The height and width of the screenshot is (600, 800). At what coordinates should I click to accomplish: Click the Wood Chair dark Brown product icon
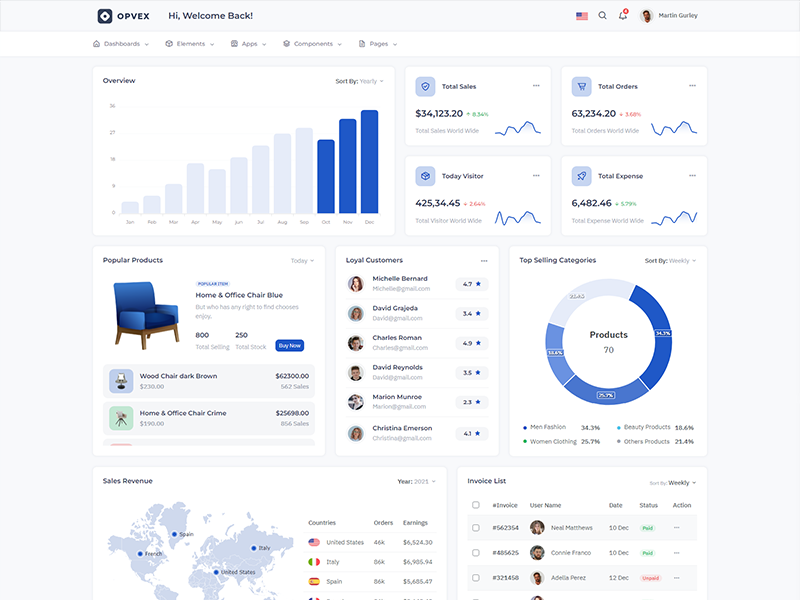coord(121,381)
